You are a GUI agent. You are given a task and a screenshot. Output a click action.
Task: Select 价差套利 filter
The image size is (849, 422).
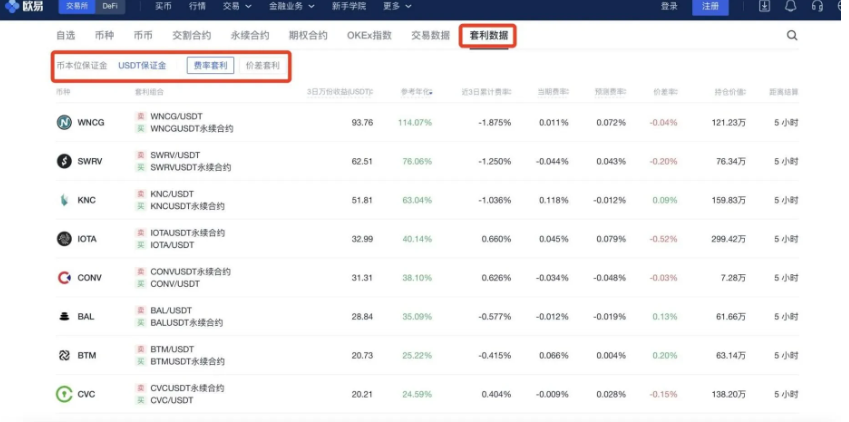click(x=263, y=66)
